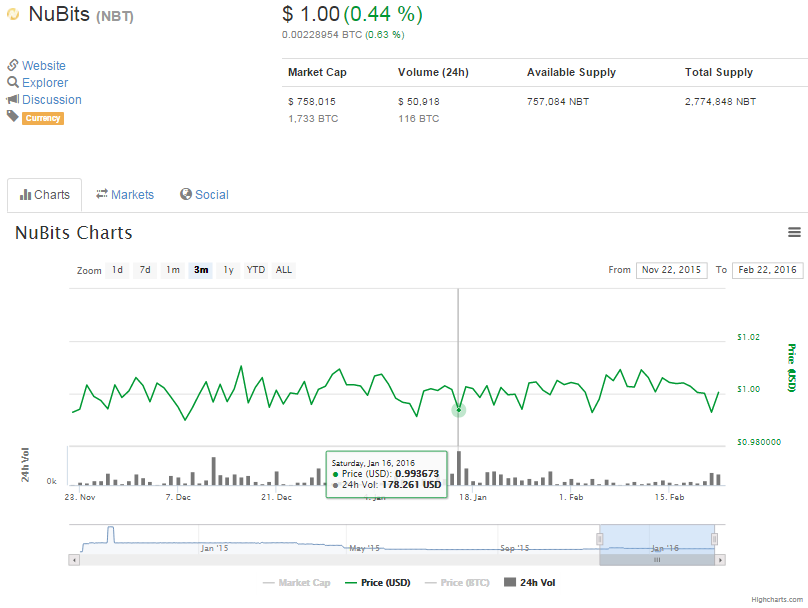
Task: Click the Available Supply header
Action: coord(571,72)
